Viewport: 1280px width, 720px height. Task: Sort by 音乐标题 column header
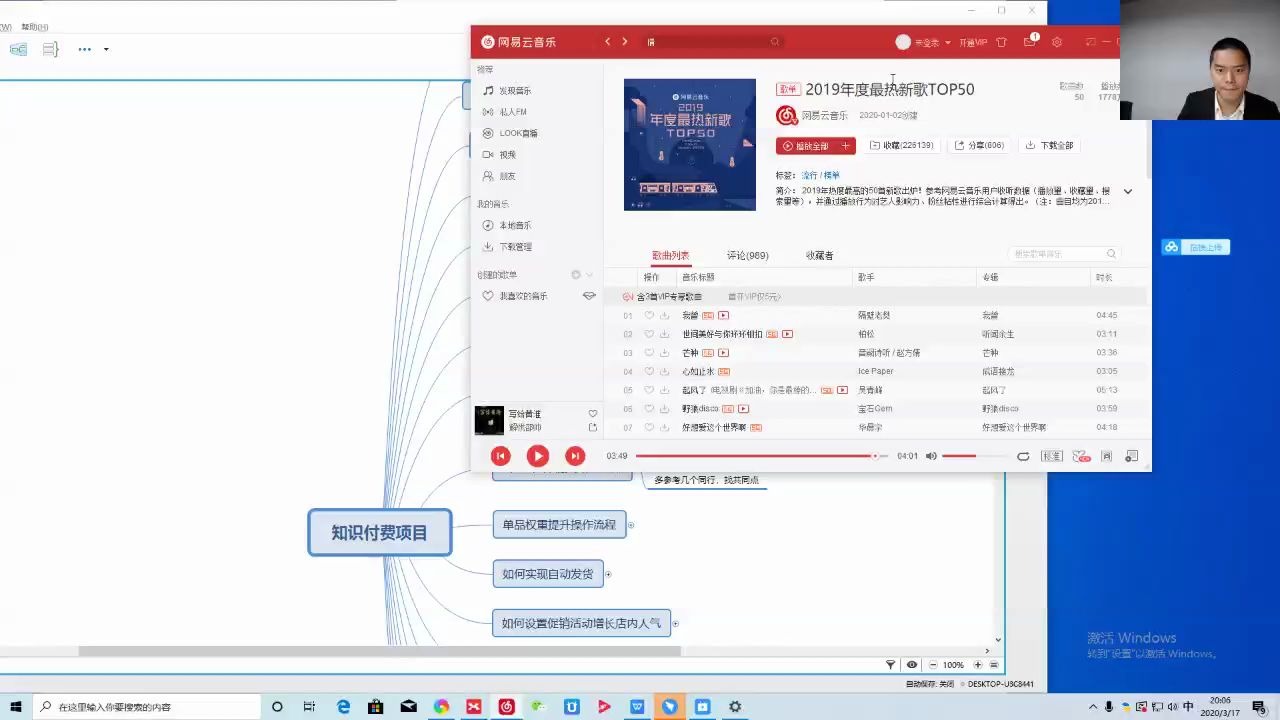pyautogui.click(x=698, y=277)
